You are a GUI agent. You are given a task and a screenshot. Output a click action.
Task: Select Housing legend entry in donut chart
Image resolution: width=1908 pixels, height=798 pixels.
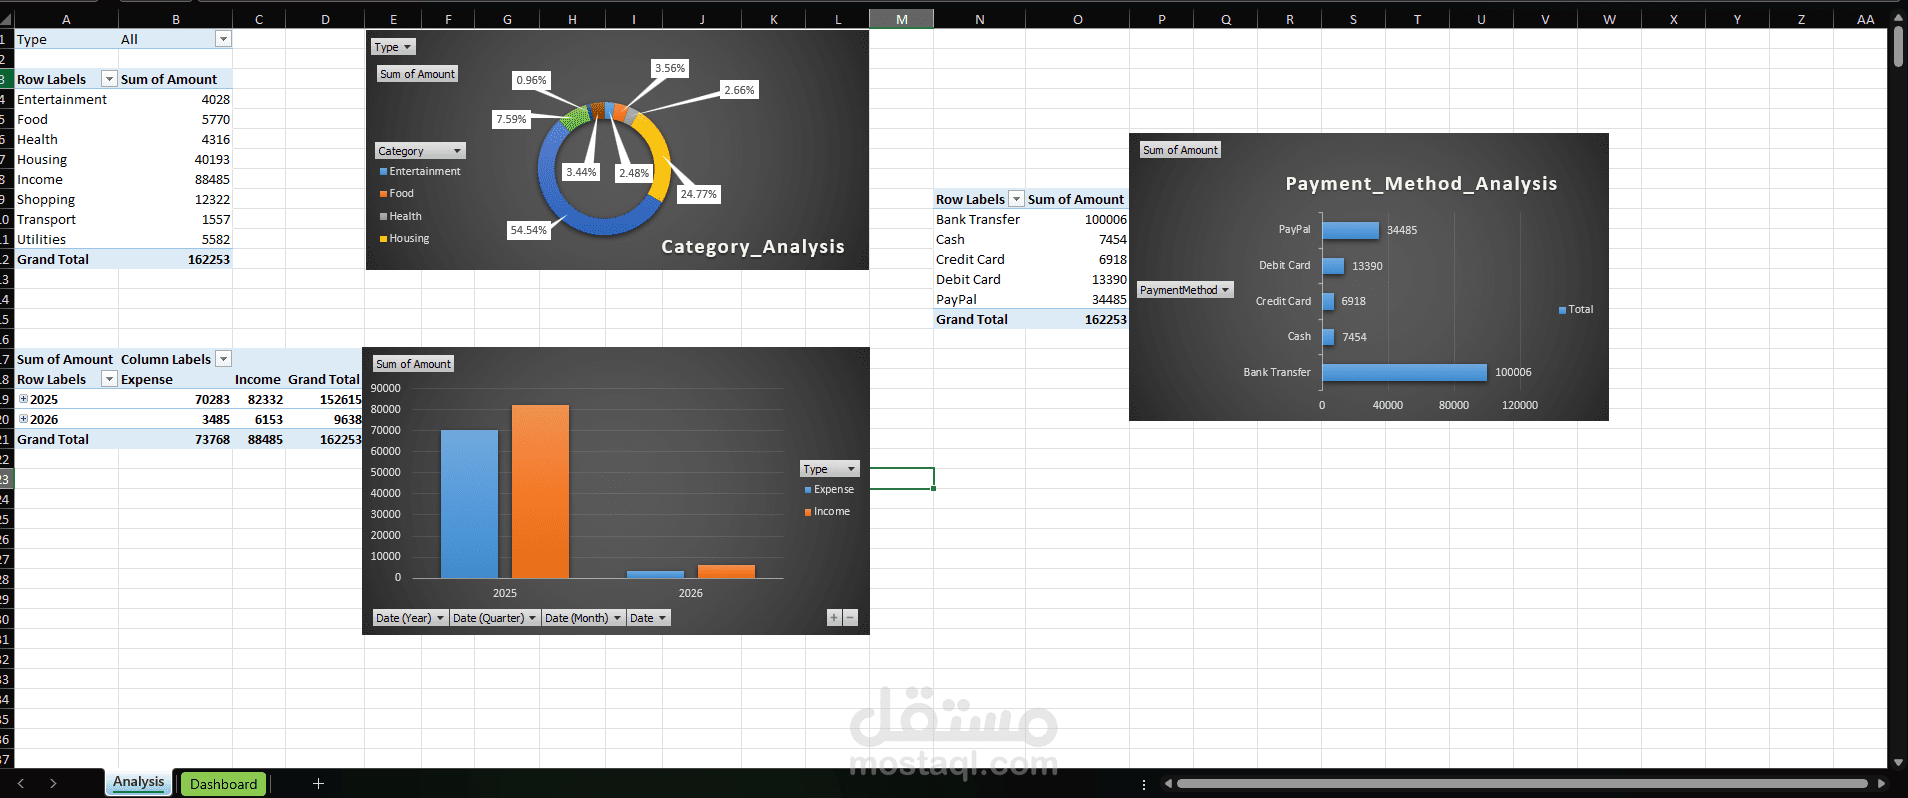pyautogui.click(x=404, y=239)
